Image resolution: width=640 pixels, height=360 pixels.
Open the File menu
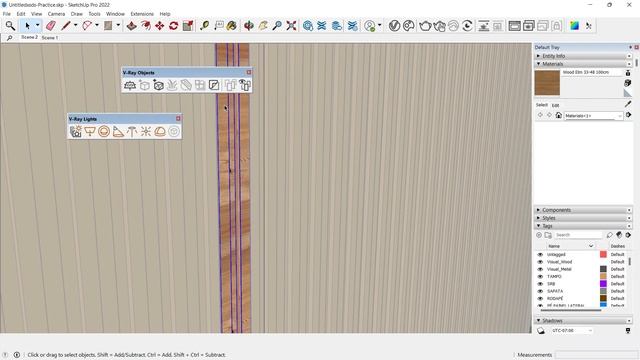coord(7,14)
